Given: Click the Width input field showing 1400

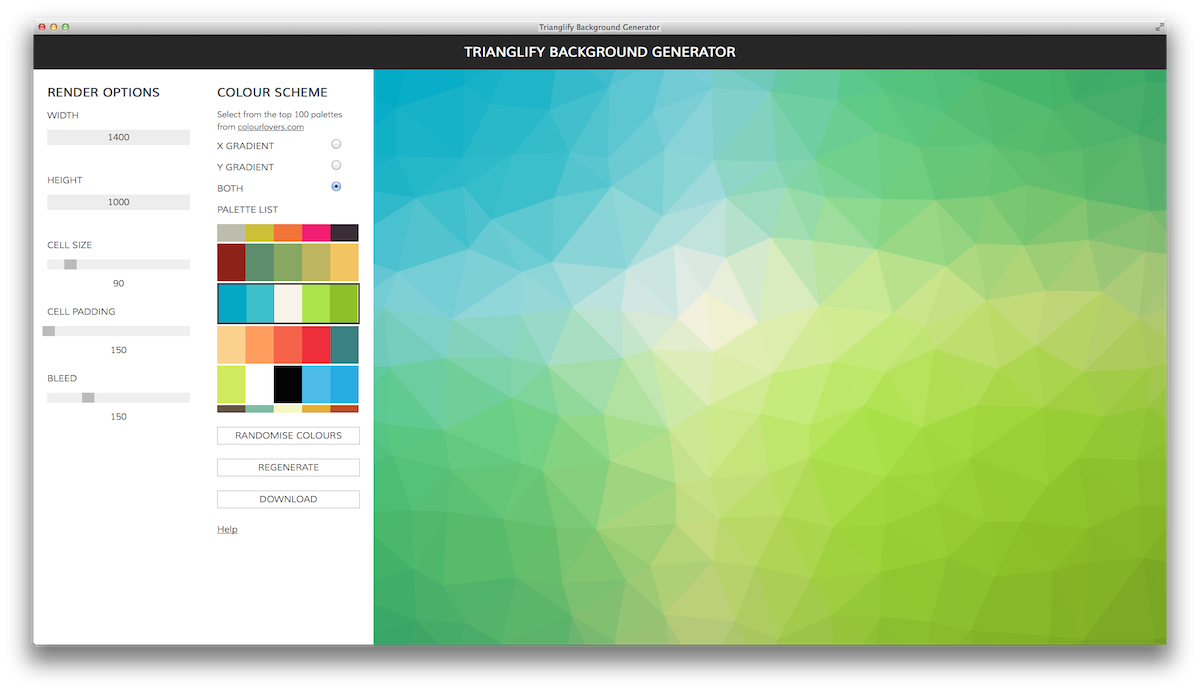Looking at the screenshot, I should [118, 137].
